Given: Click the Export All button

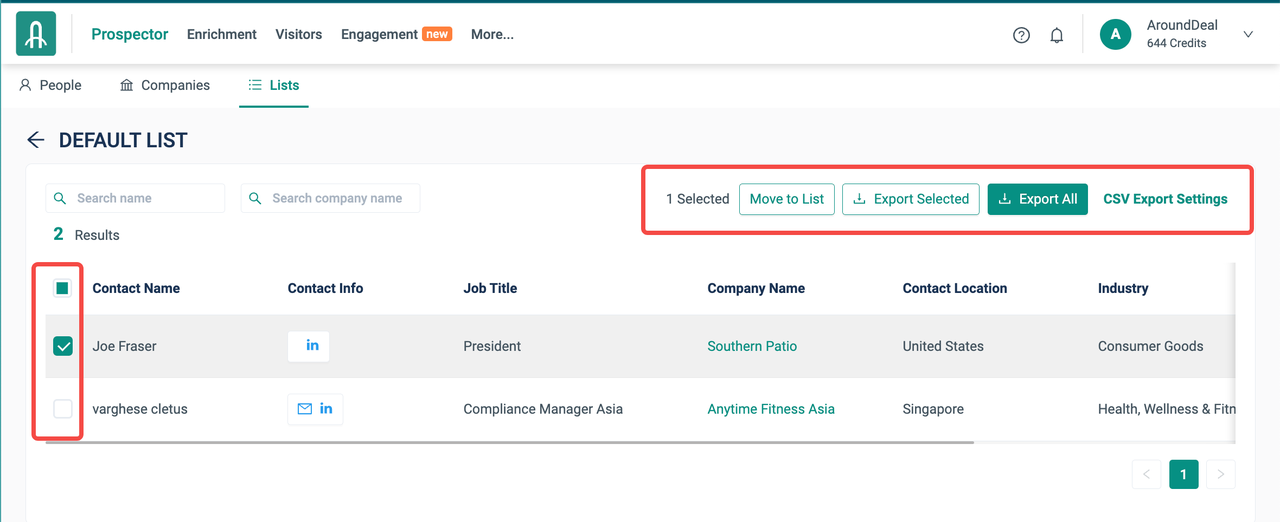Looking at the screenshot, I should click(1037, 199).
